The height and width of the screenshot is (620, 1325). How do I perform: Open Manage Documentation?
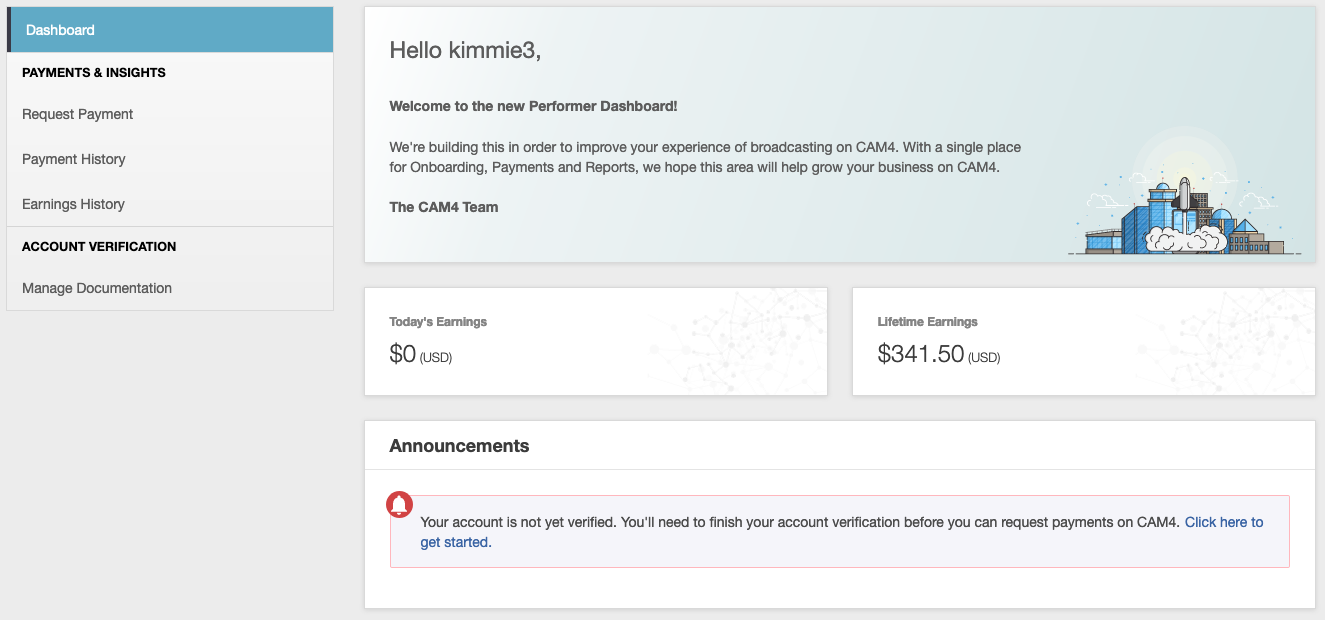(97, 288)
